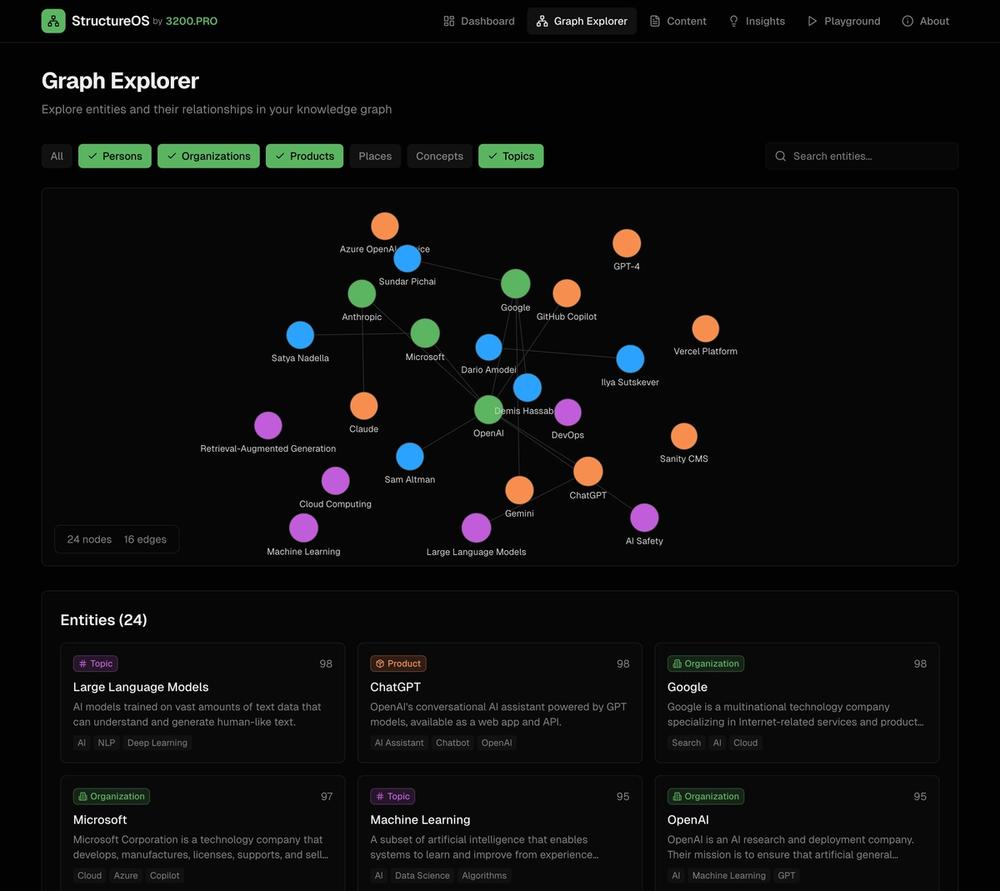Toggle the Persons filter off
This screenshot has height=891, width=1000.
pos(115,156)
